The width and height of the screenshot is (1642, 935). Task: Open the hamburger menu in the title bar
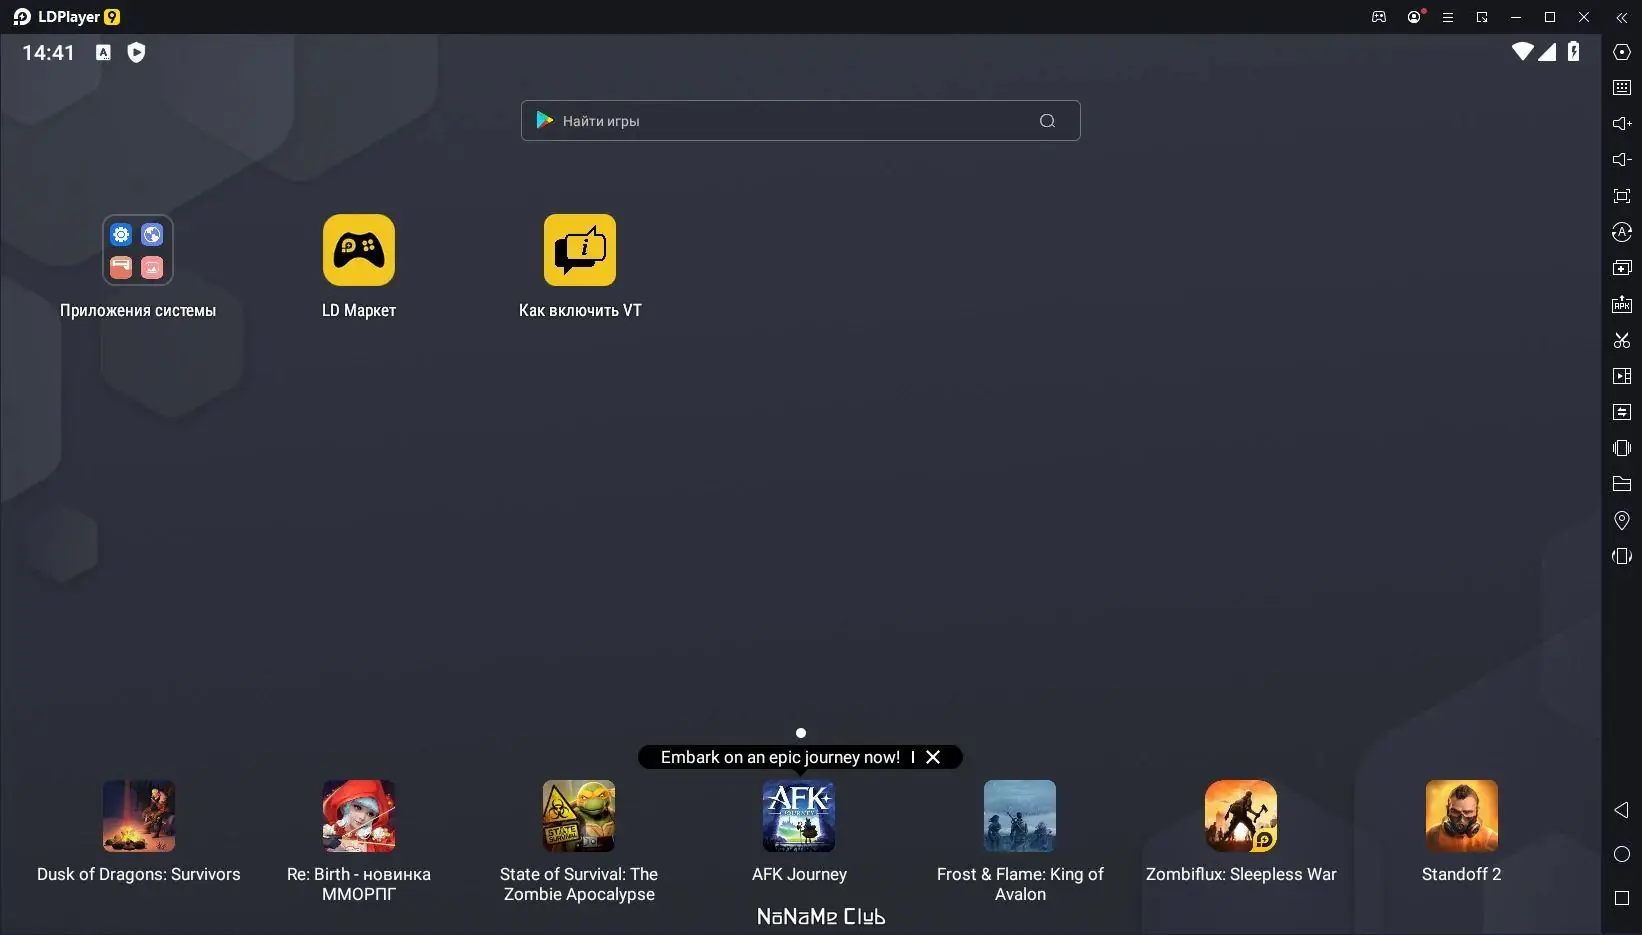pyautogui.click(x=1448, y=17)
